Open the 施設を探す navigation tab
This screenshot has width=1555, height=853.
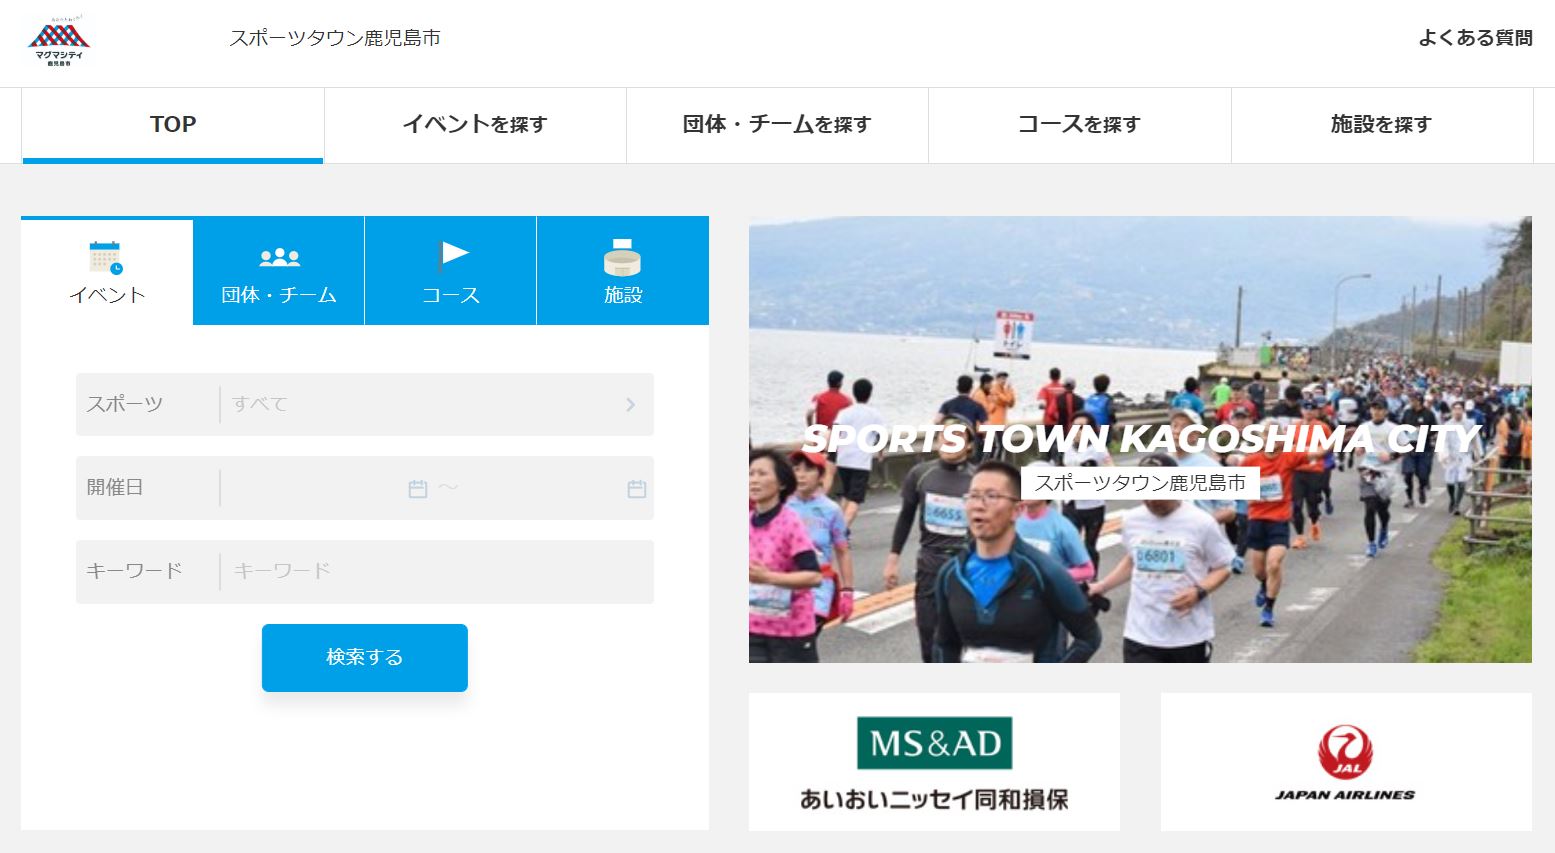[1381, 125]
